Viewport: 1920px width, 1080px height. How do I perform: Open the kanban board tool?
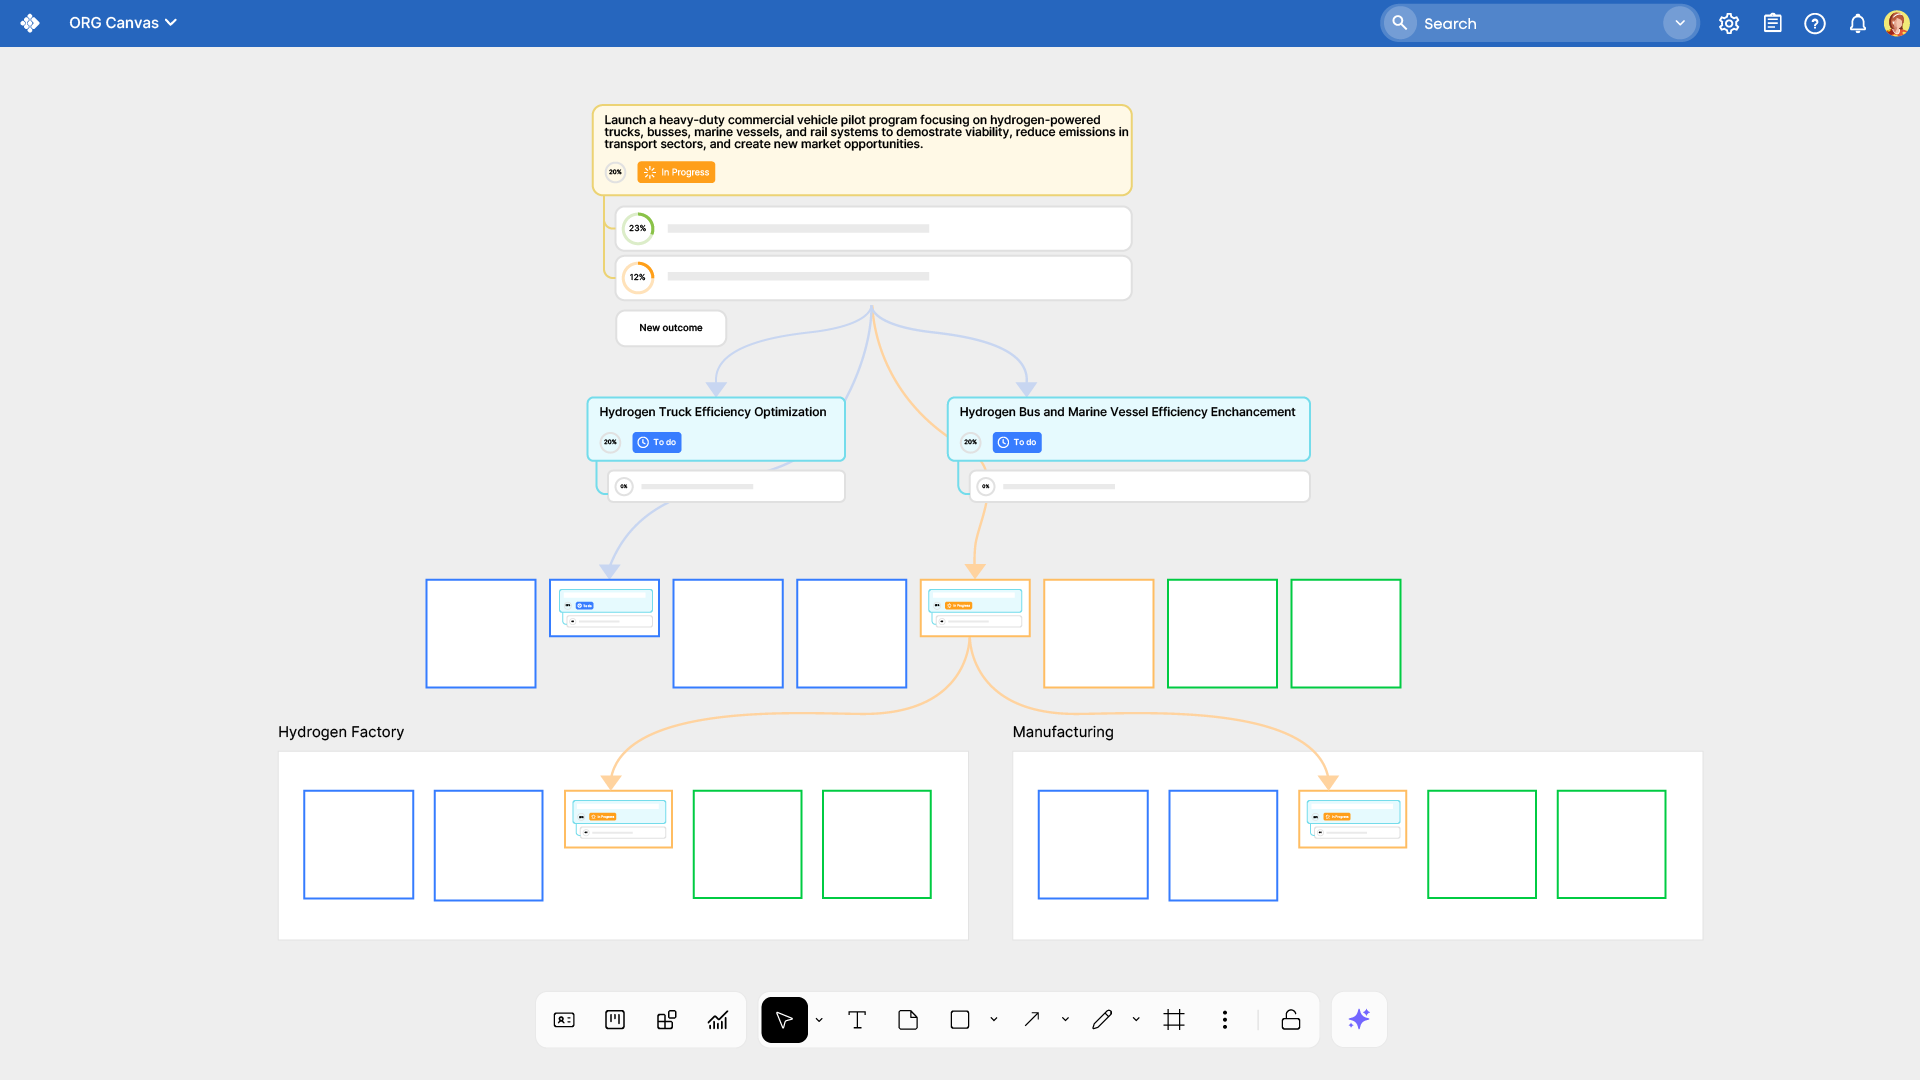[615, 1020]
